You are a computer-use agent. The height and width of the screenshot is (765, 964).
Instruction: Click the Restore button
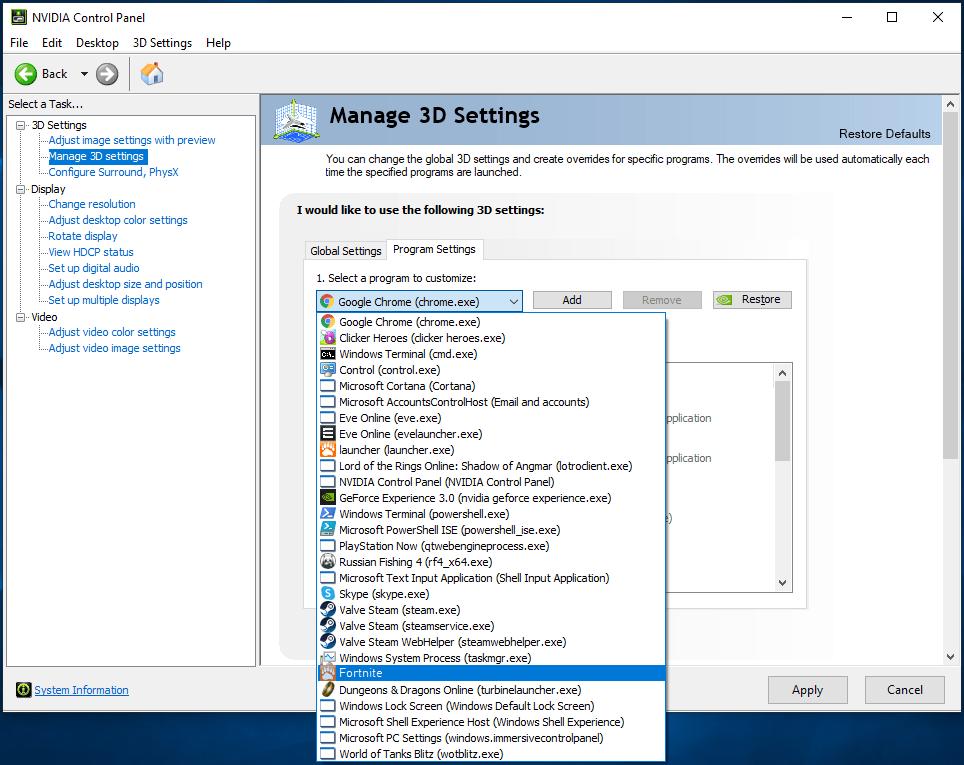[x=752, y=299]
